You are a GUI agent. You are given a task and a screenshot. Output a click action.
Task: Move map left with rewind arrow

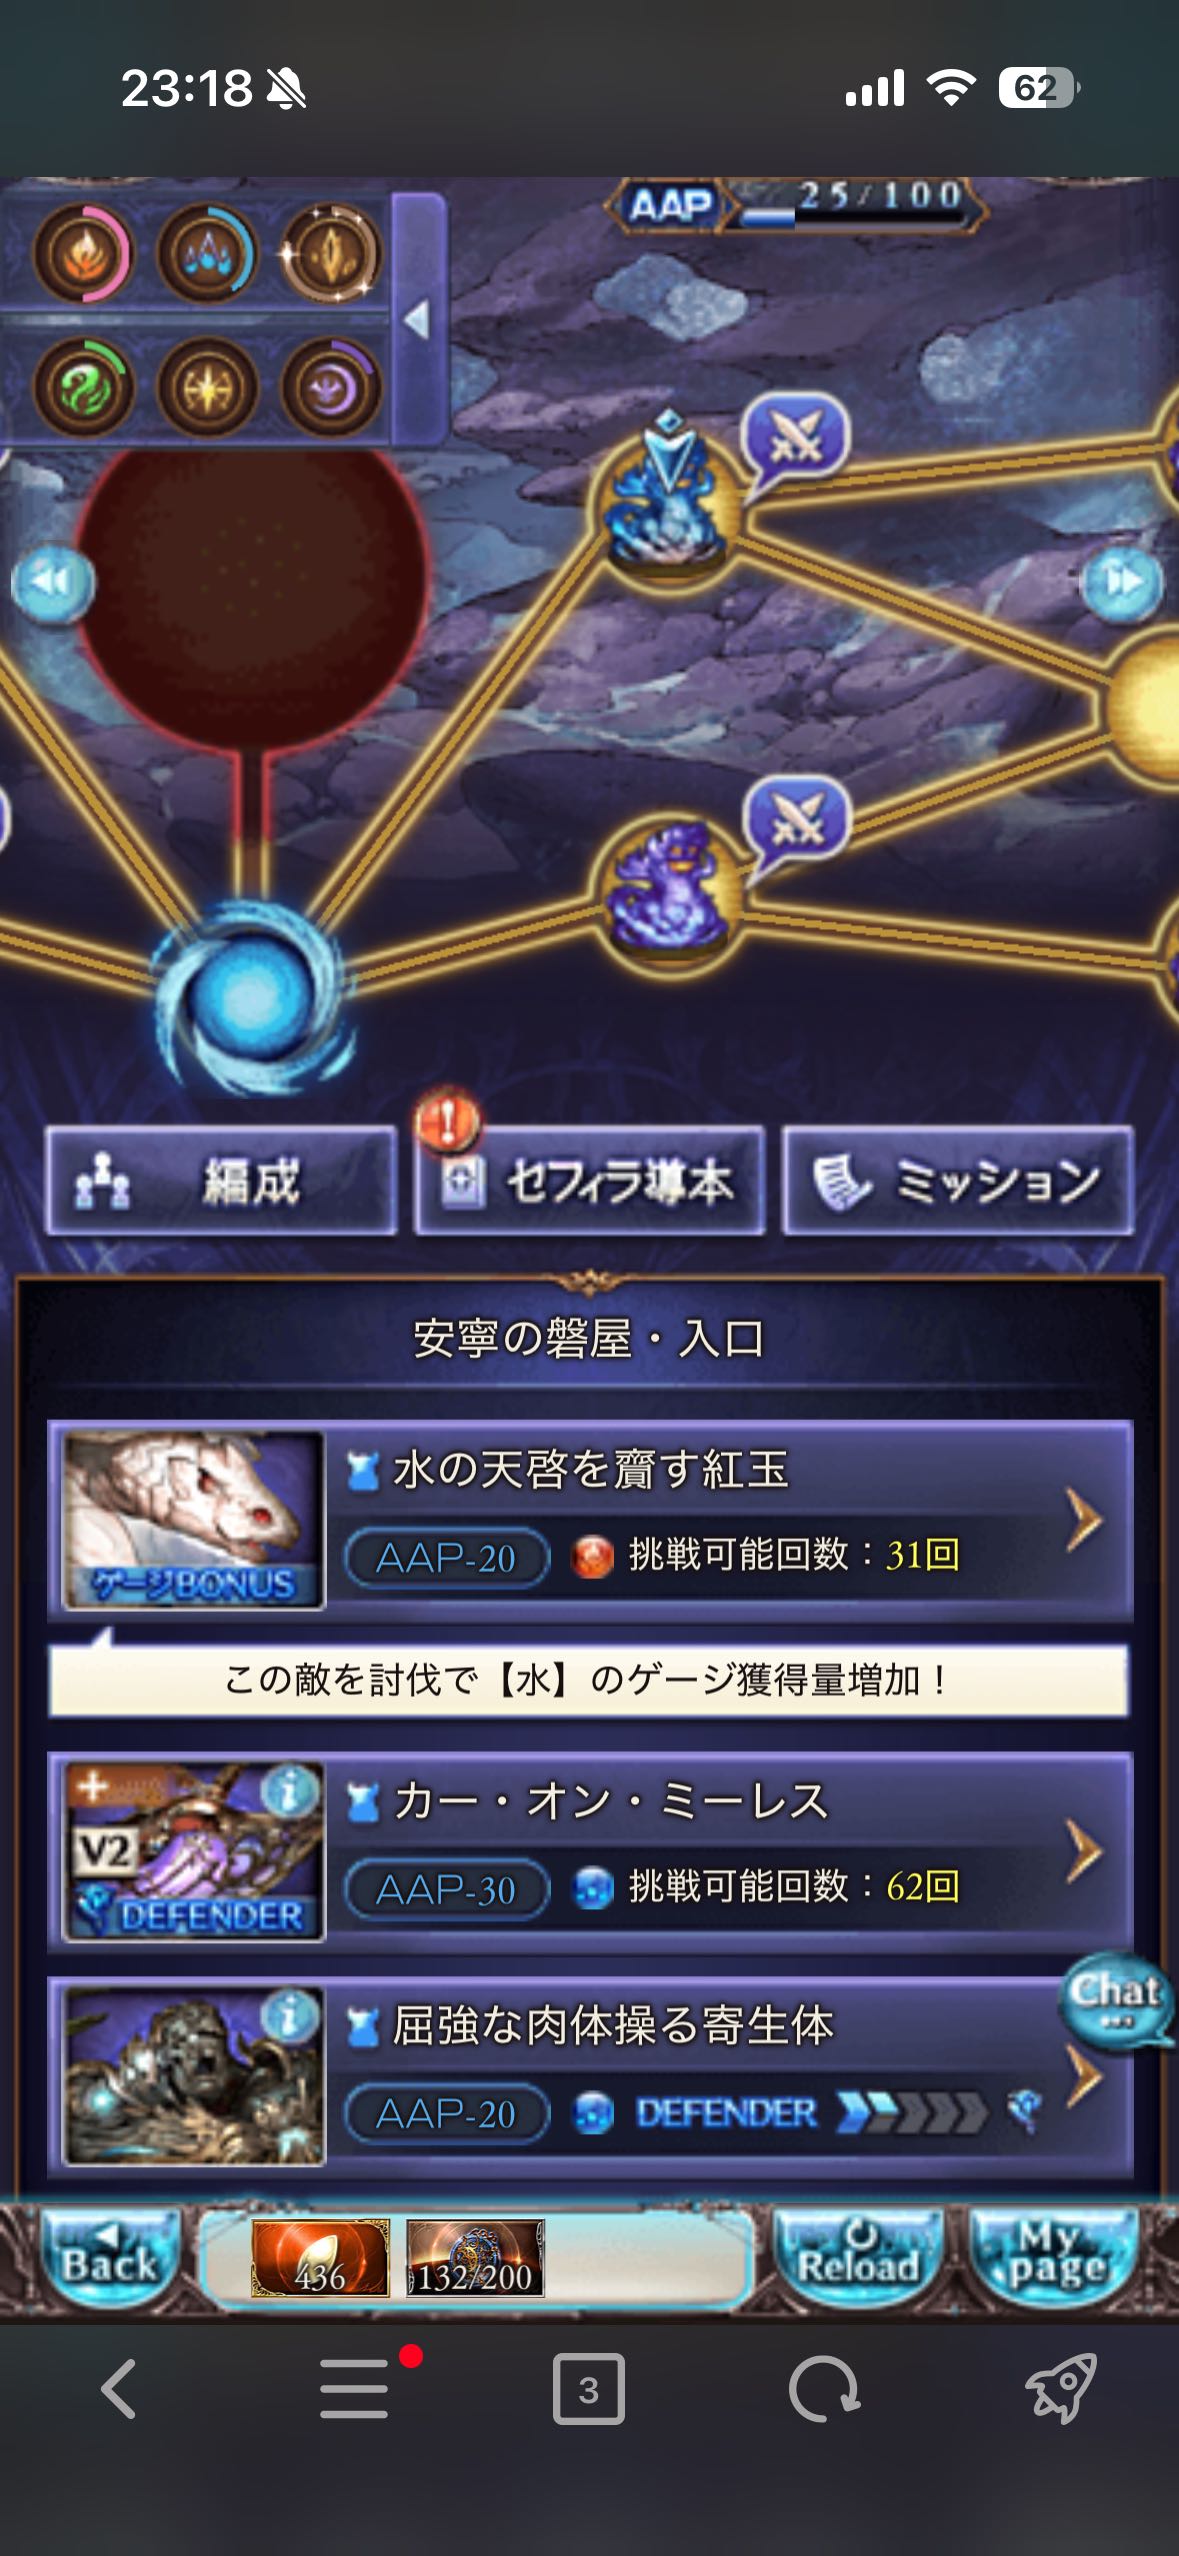coord(53,583)
